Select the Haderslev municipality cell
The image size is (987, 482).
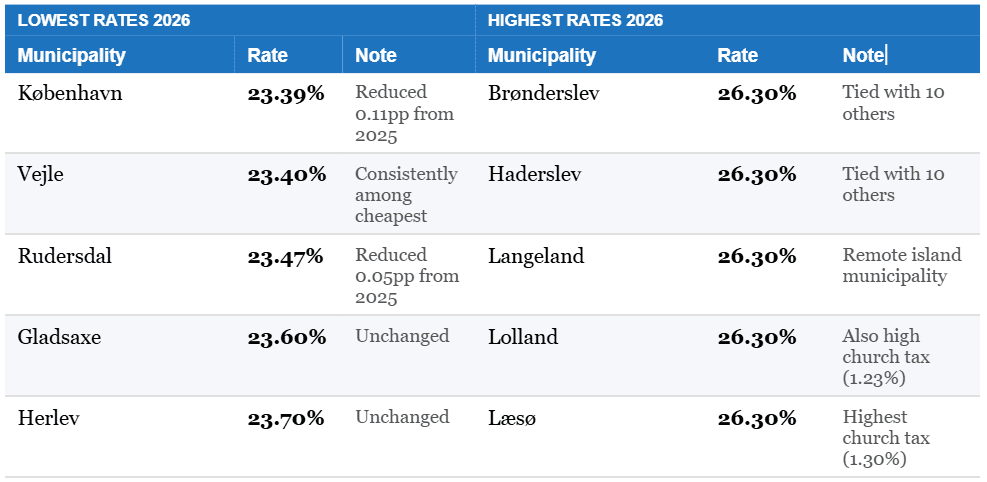pos(535,174)
